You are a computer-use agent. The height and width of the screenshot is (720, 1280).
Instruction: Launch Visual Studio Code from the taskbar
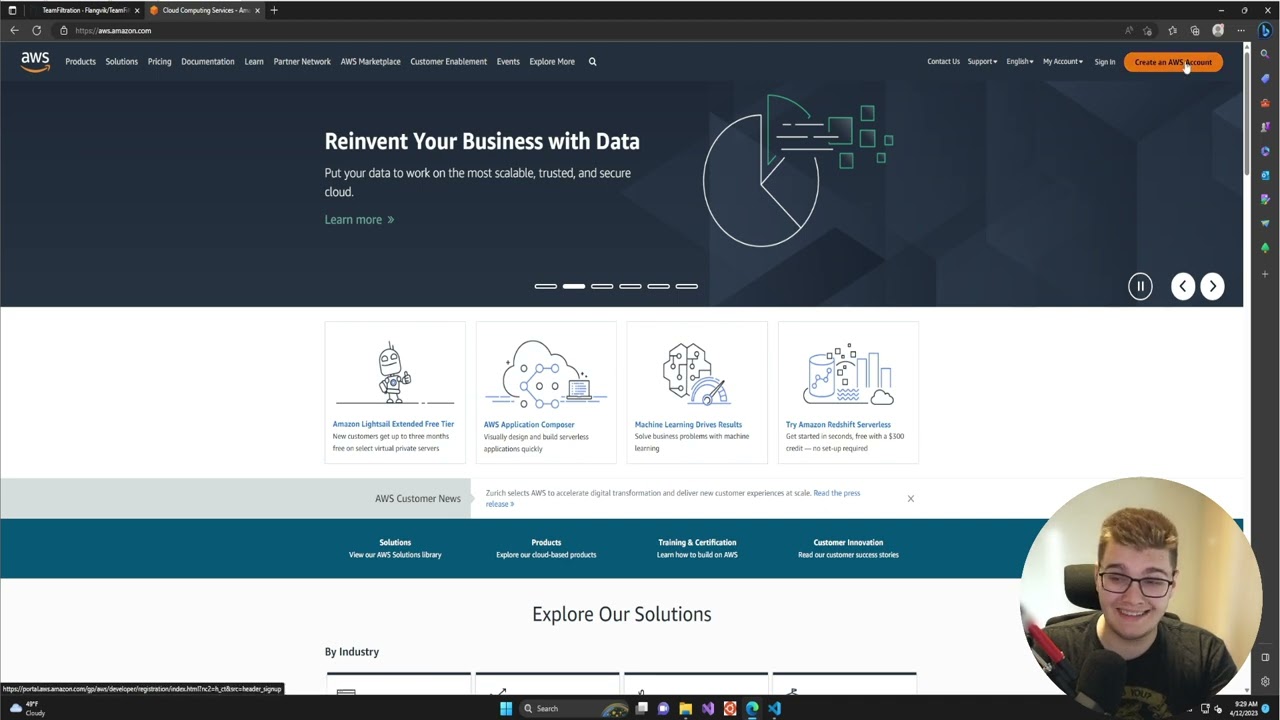pyautogui.click(x=775, y=709)
